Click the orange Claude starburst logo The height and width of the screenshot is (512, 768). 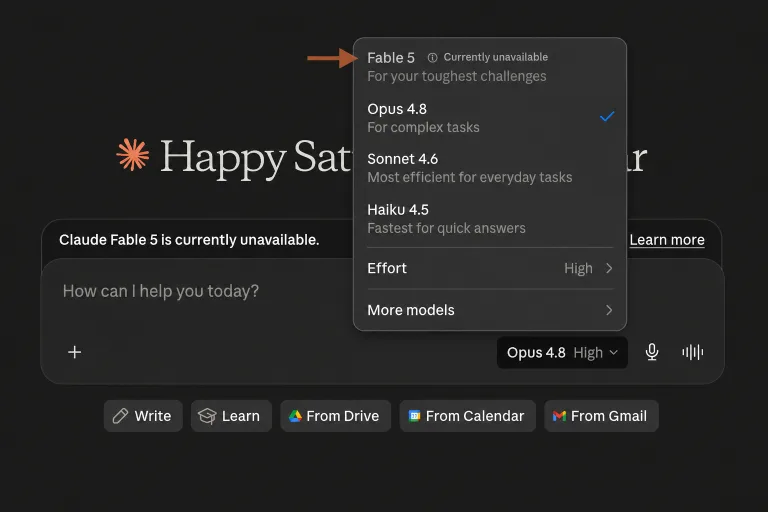click(x=133, y=155)
